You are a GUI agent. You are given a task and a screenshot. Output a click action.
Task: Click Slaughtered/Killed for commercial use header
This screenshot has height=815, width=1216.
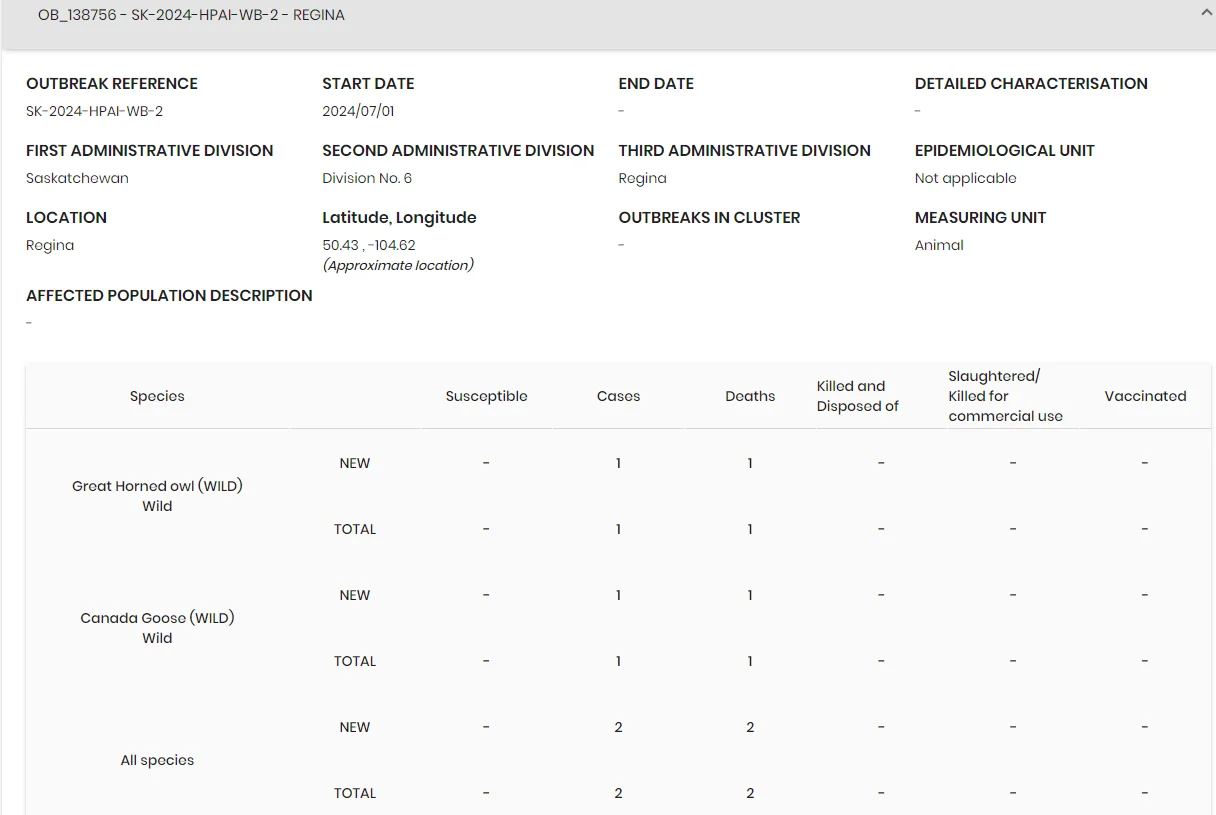point(1005,396)
